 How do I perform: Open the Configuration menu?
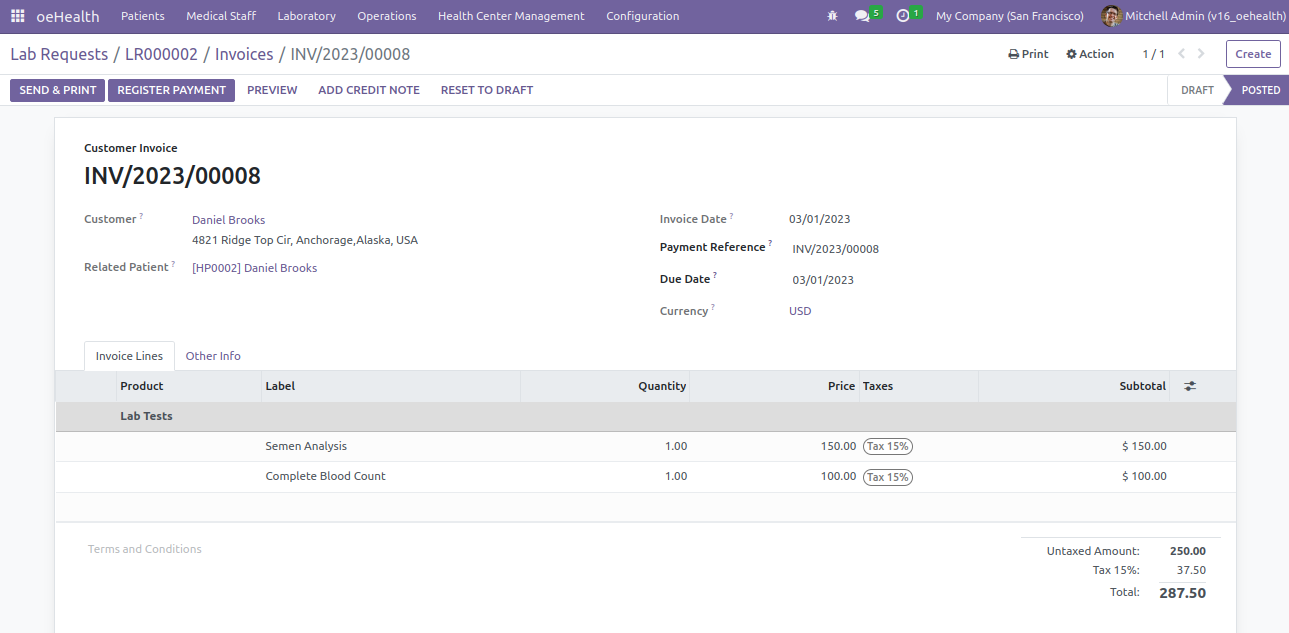pyautogui.click(x=643, y=16)
